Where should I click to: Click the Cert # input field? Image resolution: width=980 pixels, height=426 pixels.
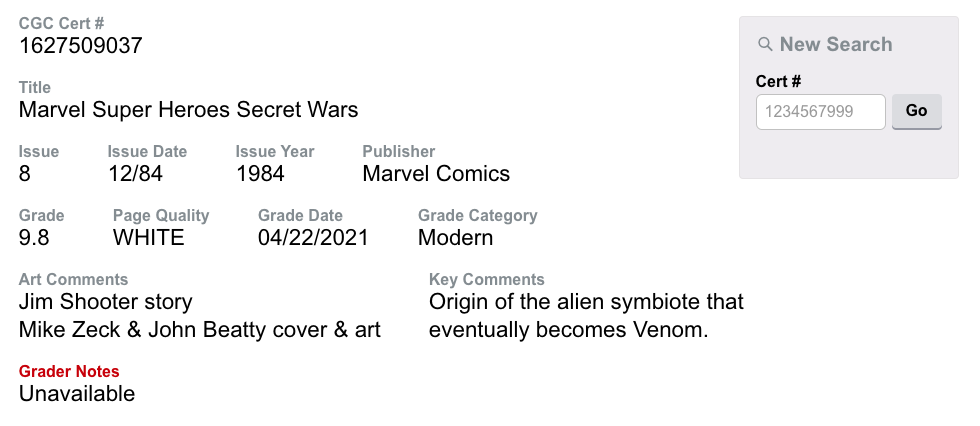820,112
